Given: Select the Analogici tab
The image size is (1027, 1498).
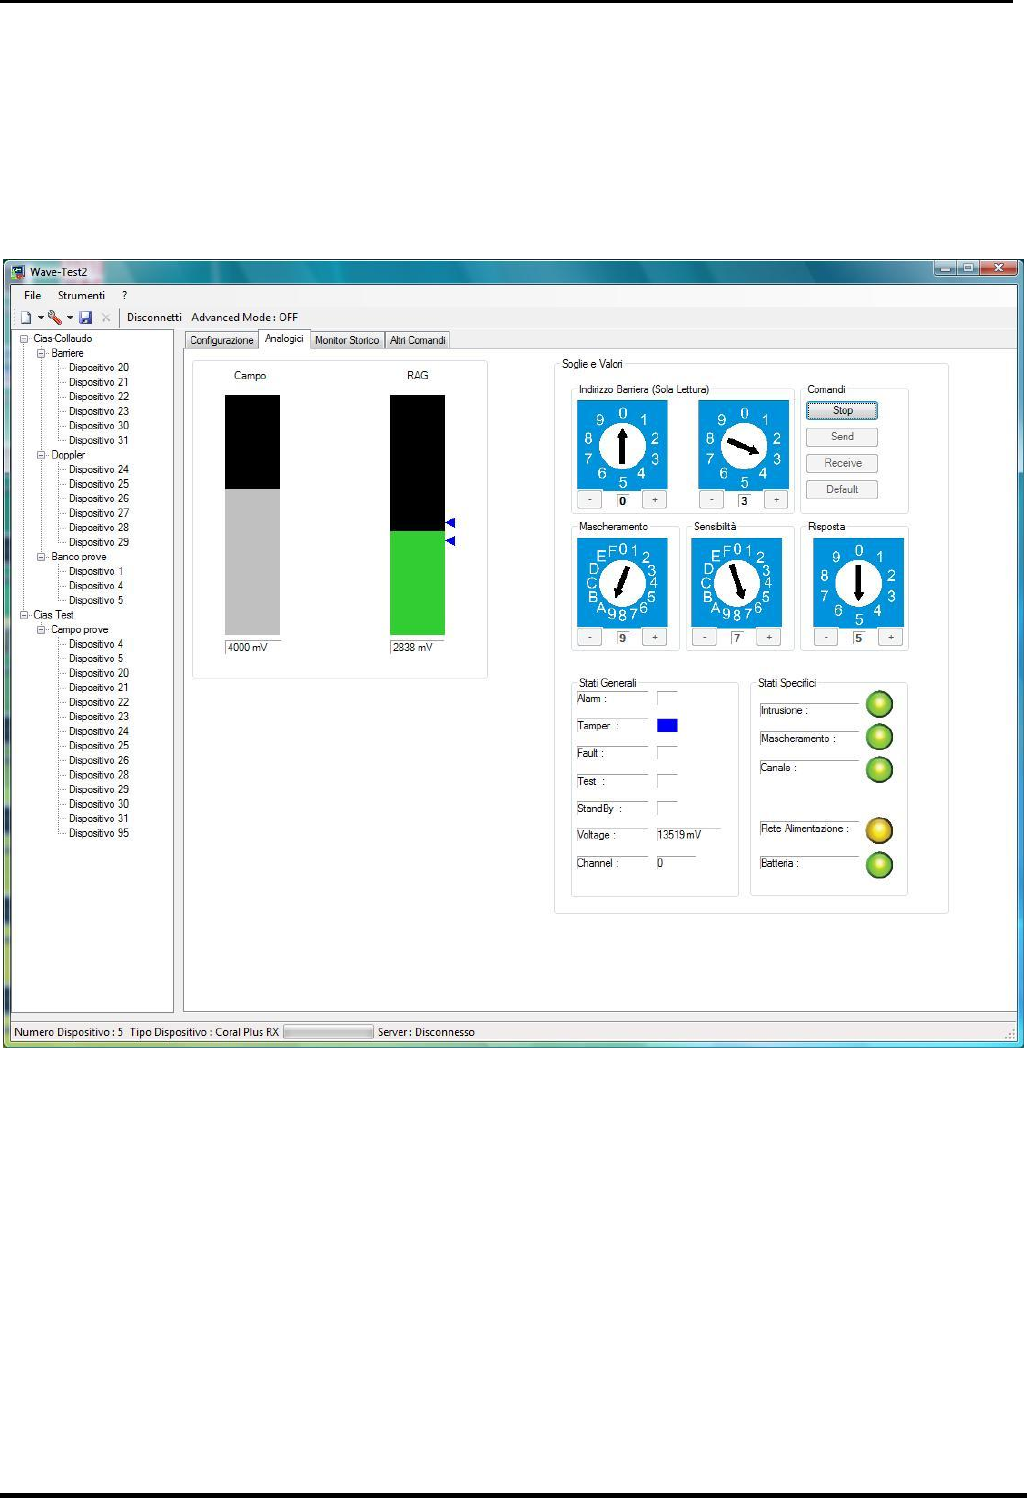Looking at the screenshot, I should click(x=284, y=339).
